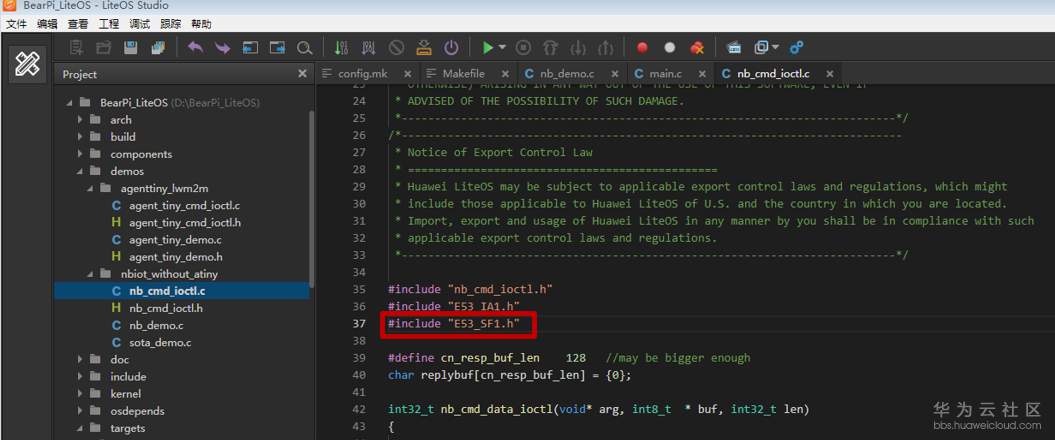This screenshot has height=440, width=1055.
Task: Click the step into debug icon
Action: [578, 48]
